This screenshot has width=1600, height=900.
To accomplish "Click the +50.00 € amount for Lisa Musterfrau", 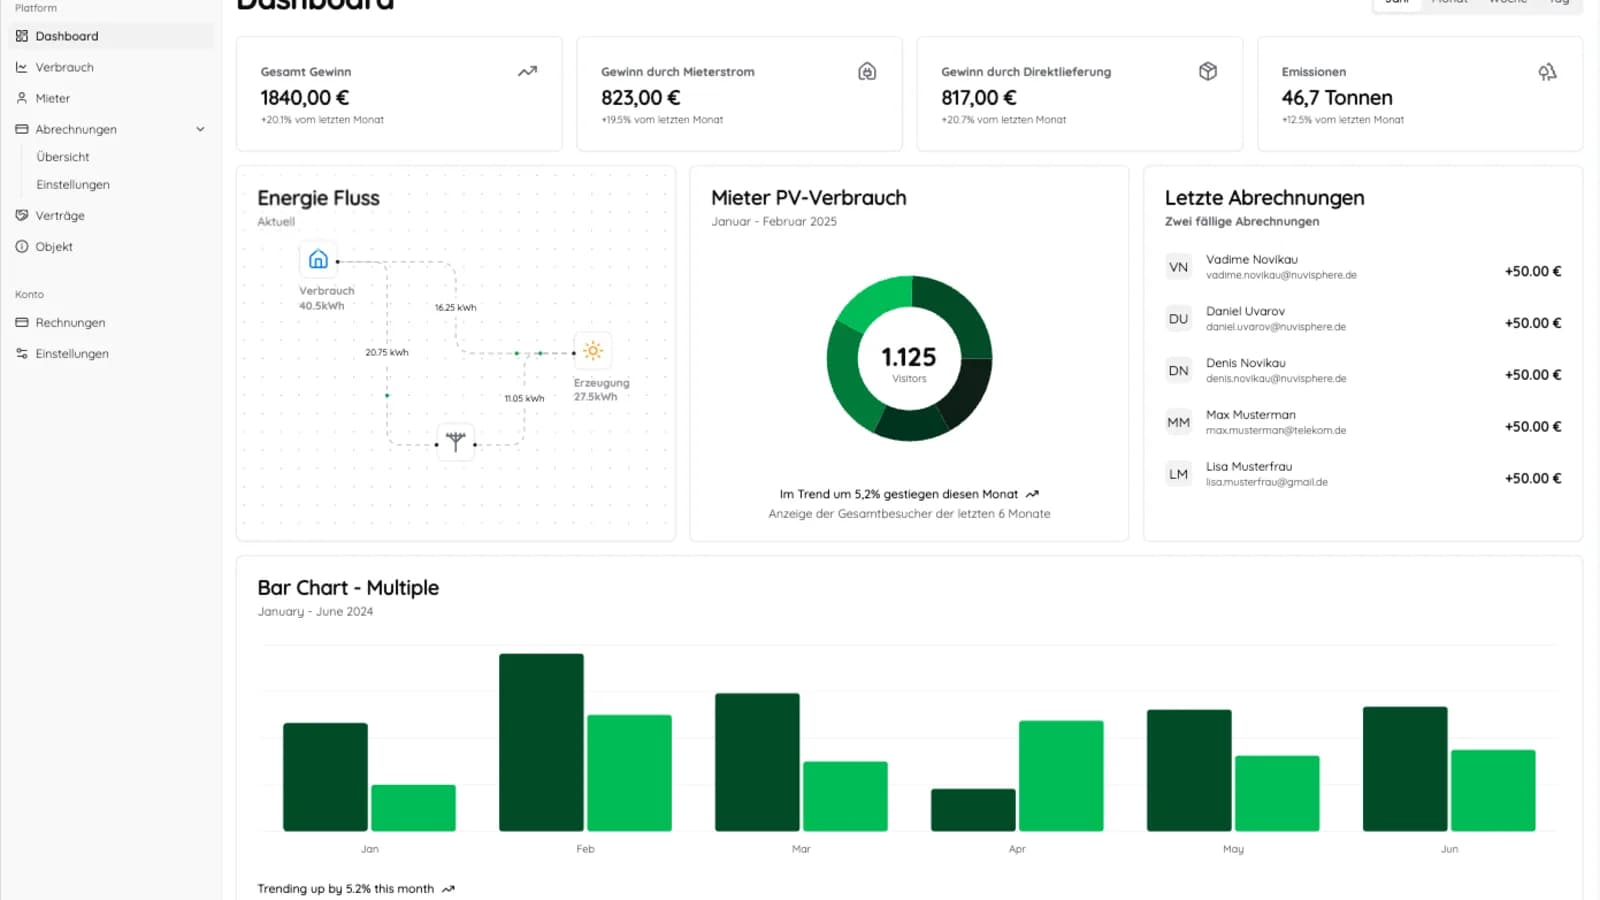I will pyautogui.click(x=1532, y=478).
